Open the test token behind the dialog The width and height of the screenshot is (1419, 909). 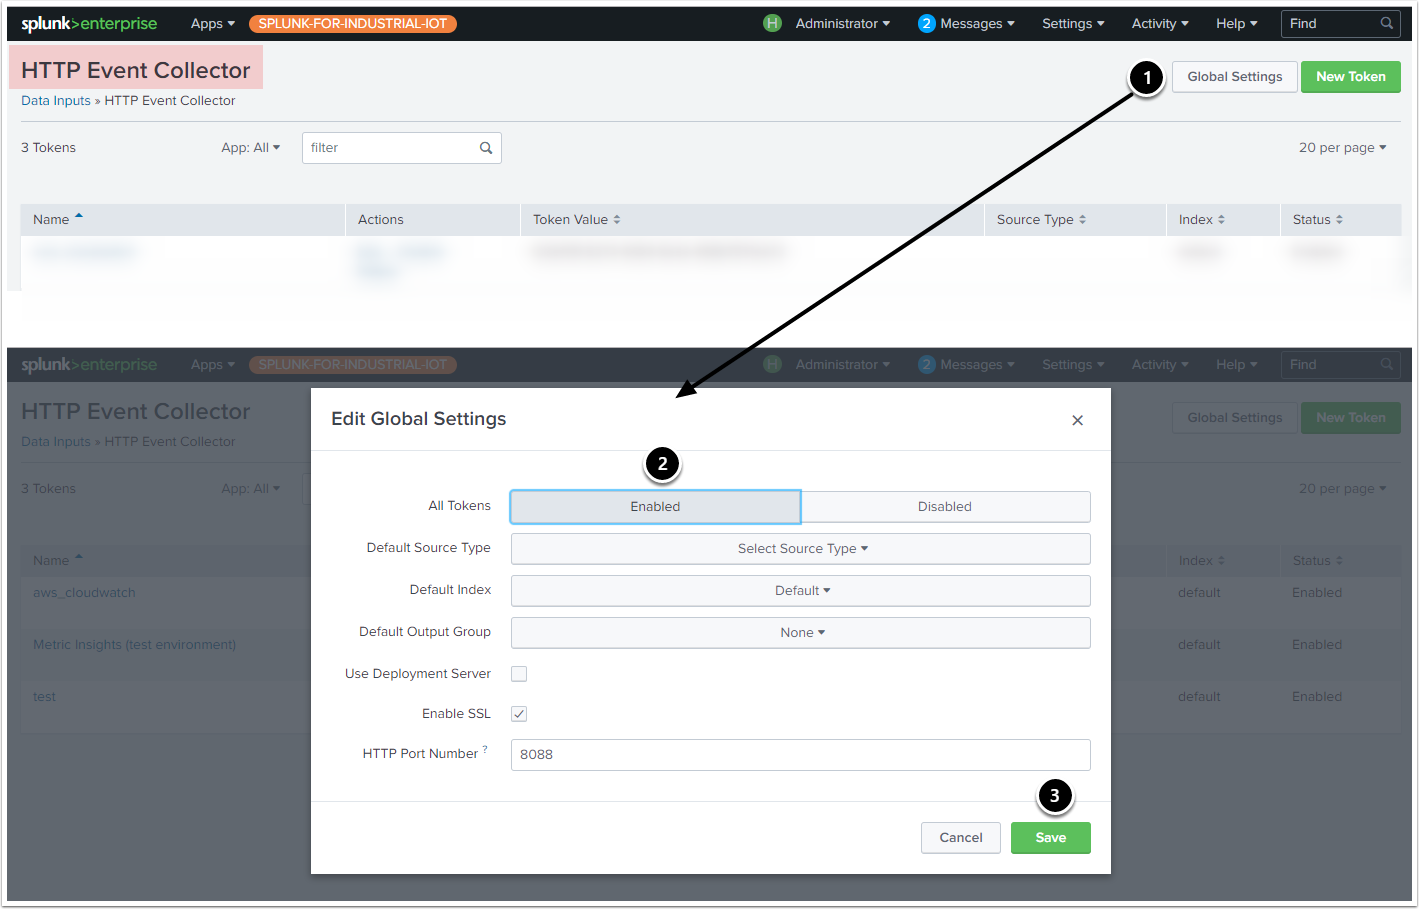pos(44,697)
